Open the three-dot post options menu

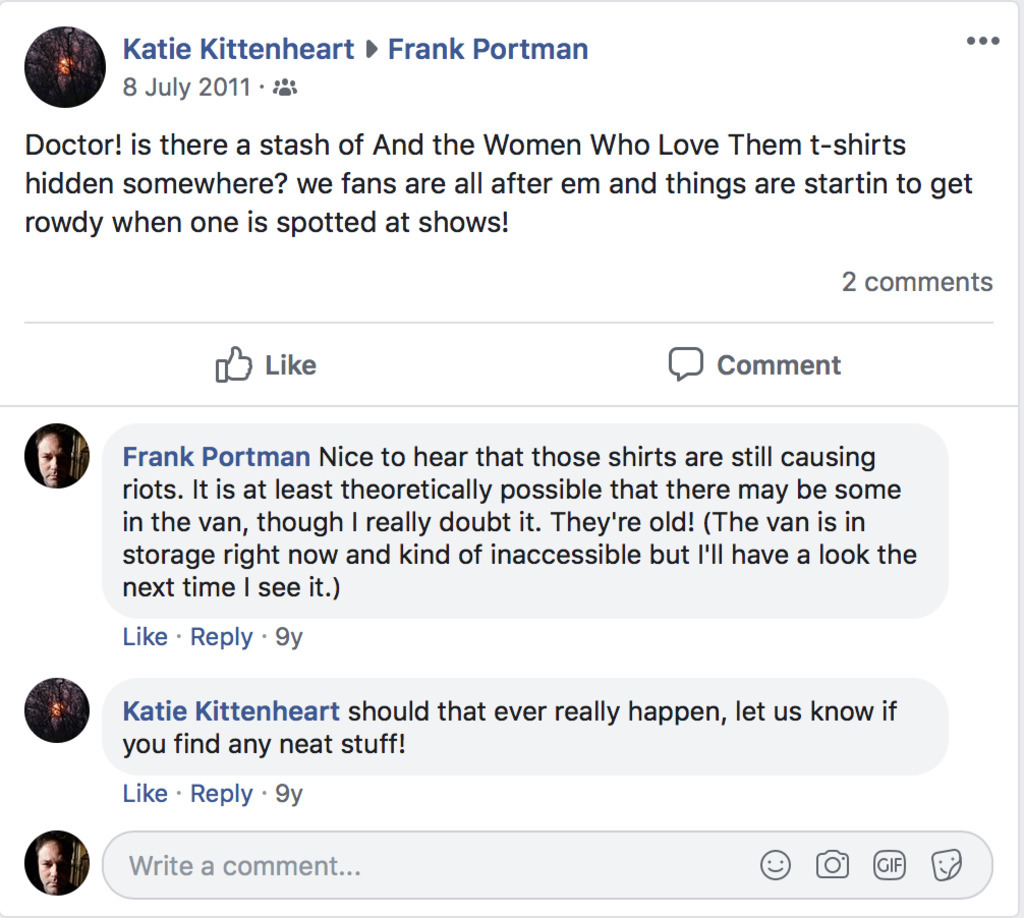[982, 41]
